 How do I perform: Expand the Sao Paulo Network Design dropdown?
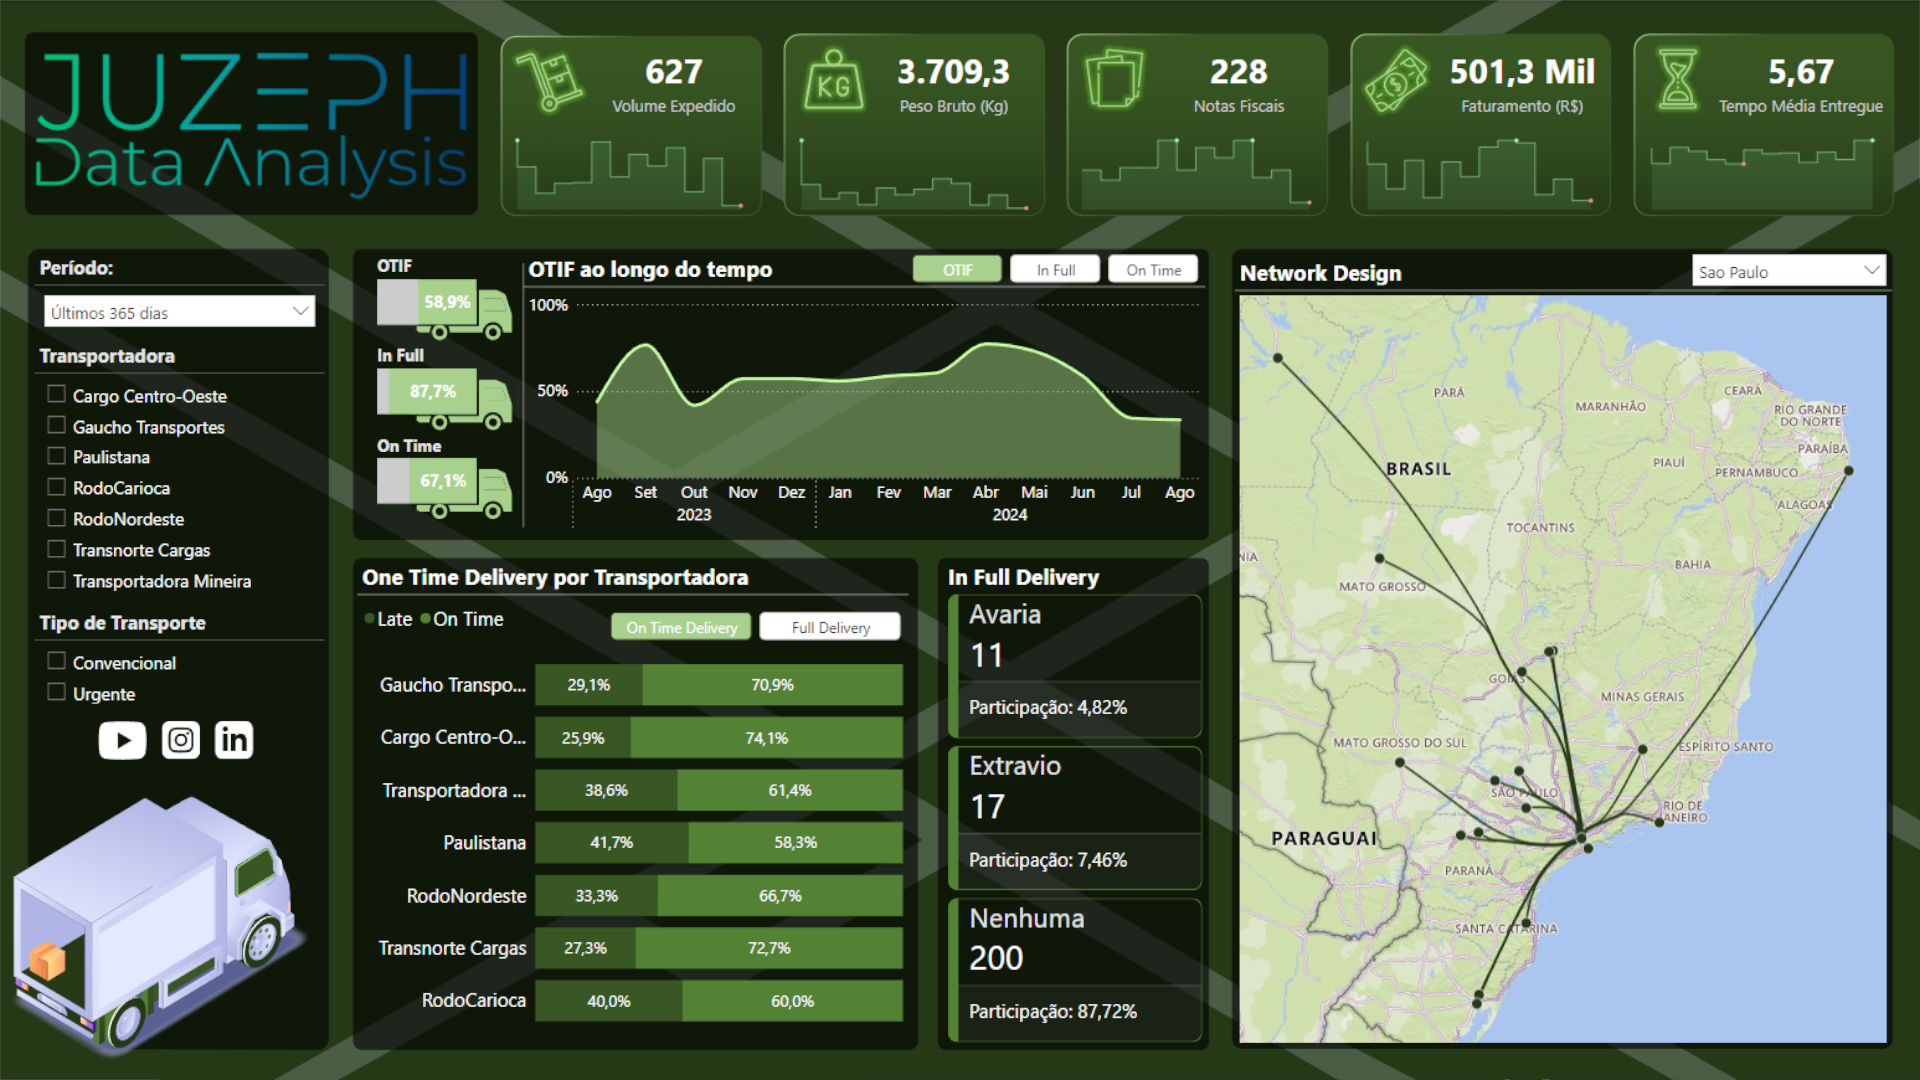tap(1789, 271)
